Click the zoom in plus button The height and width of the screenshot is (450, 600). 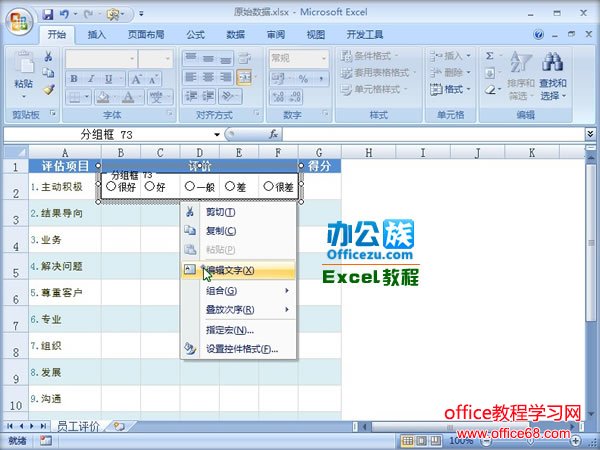(x=575, y=441)
